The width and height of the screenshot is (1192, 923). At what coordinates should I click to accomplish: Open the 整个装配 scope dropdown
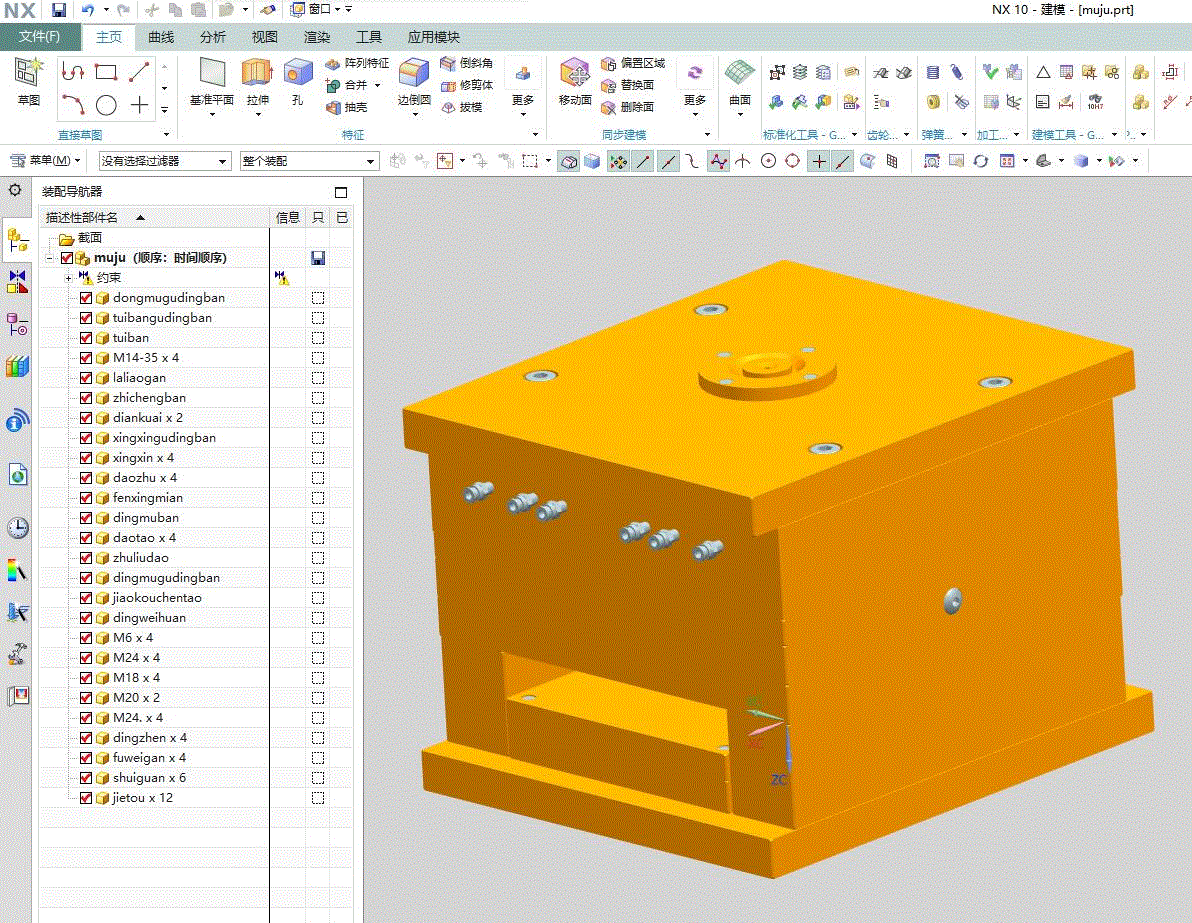pos(309,161)
